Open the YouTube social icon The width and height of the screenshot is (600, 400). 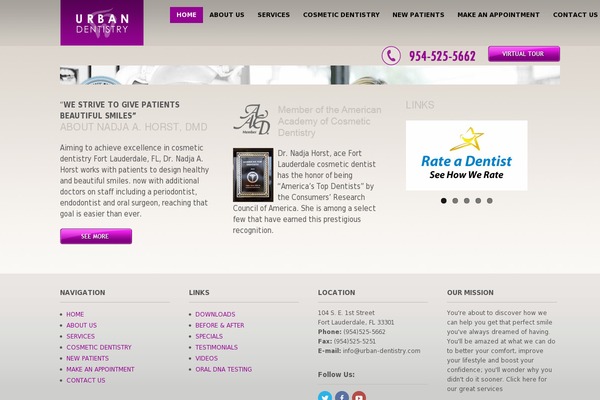(x=359, y=397)
